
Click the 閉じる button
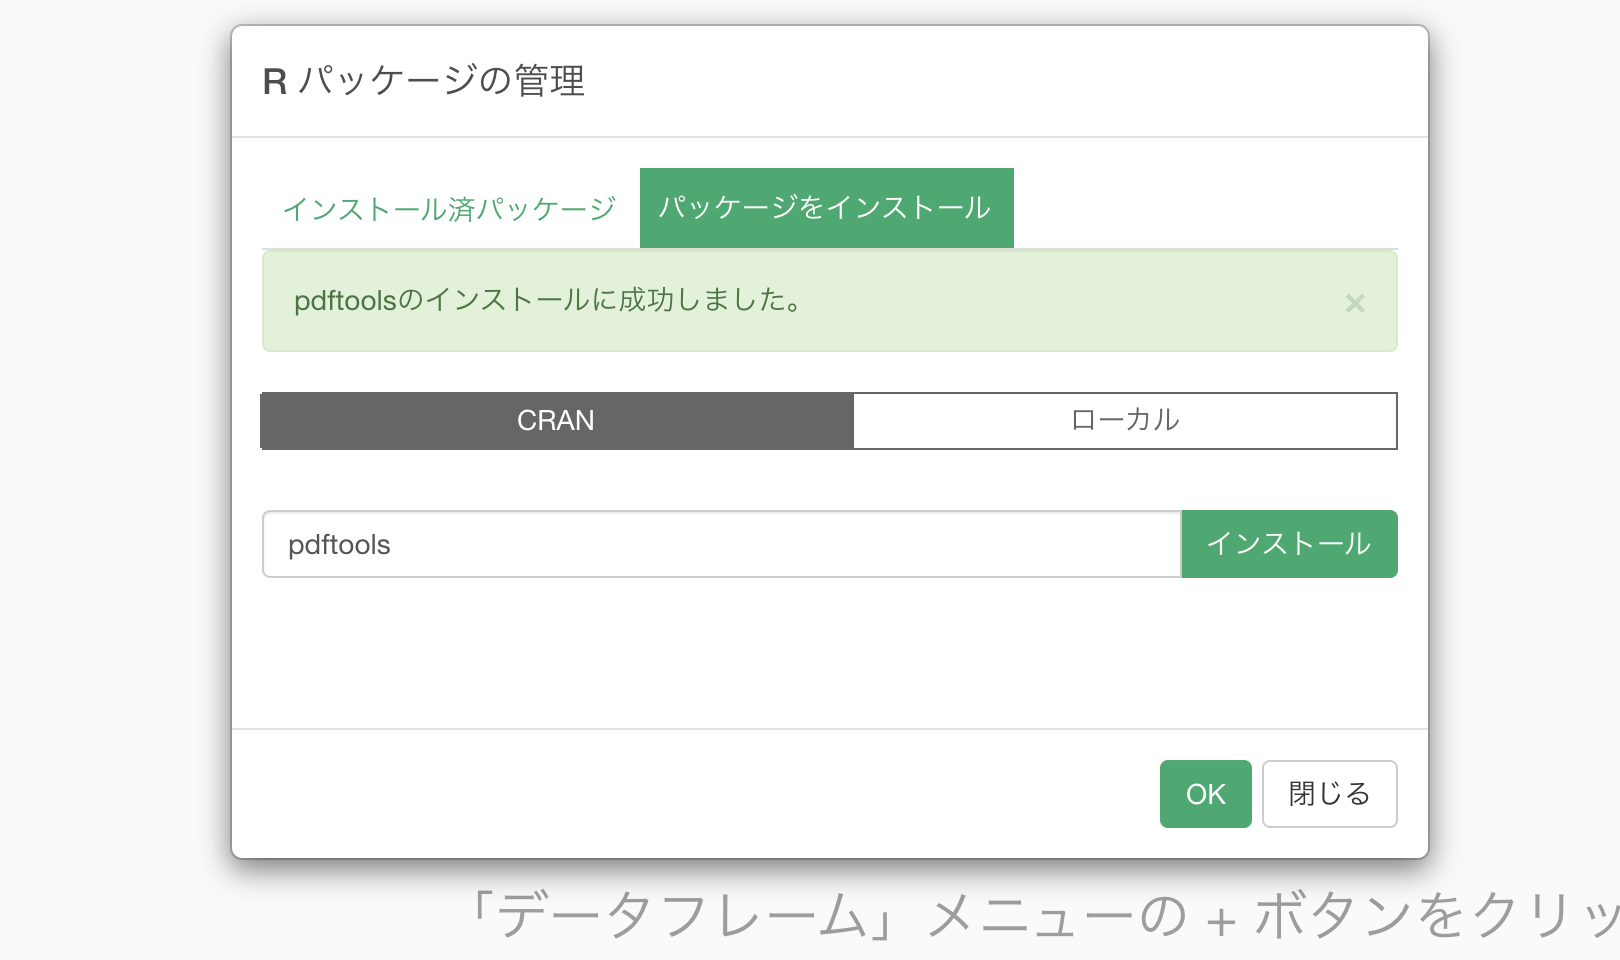click(x=1329, y=794)
